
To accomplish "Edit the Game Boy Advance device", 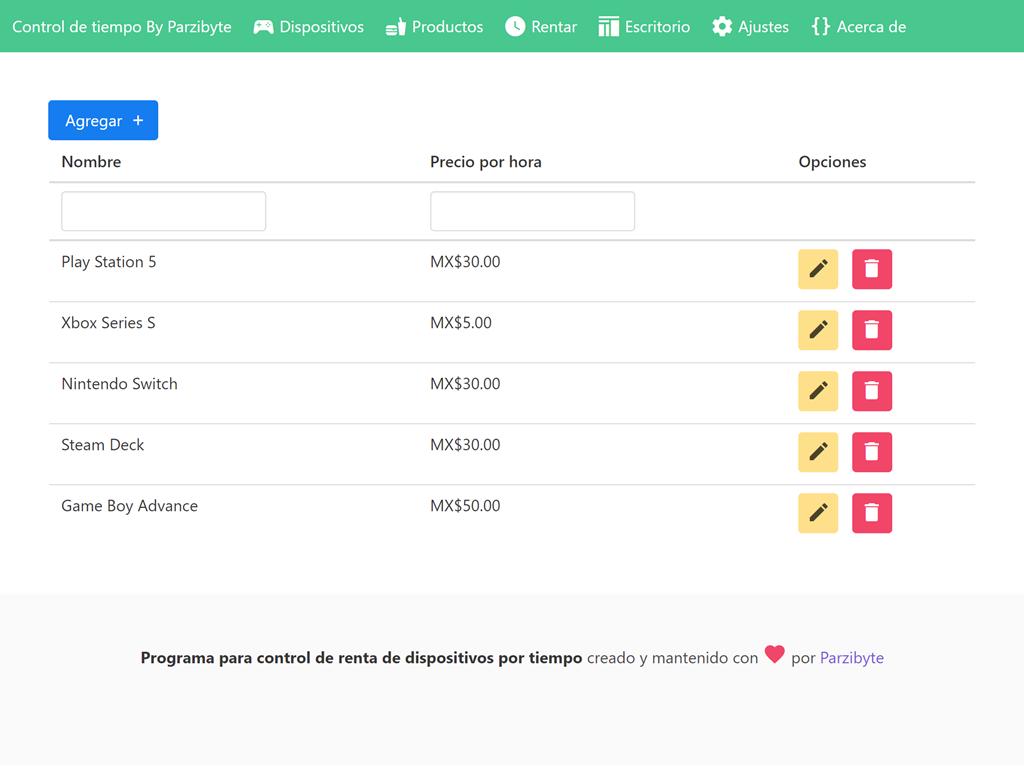I will (818, 513).
